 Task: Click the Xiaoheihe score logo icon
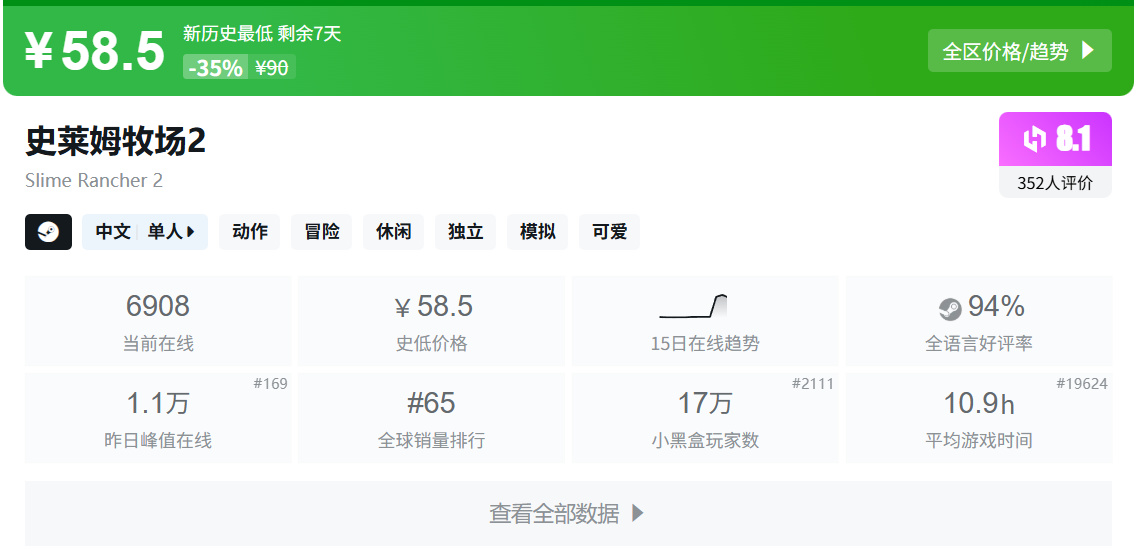(x=1034, y=139)
